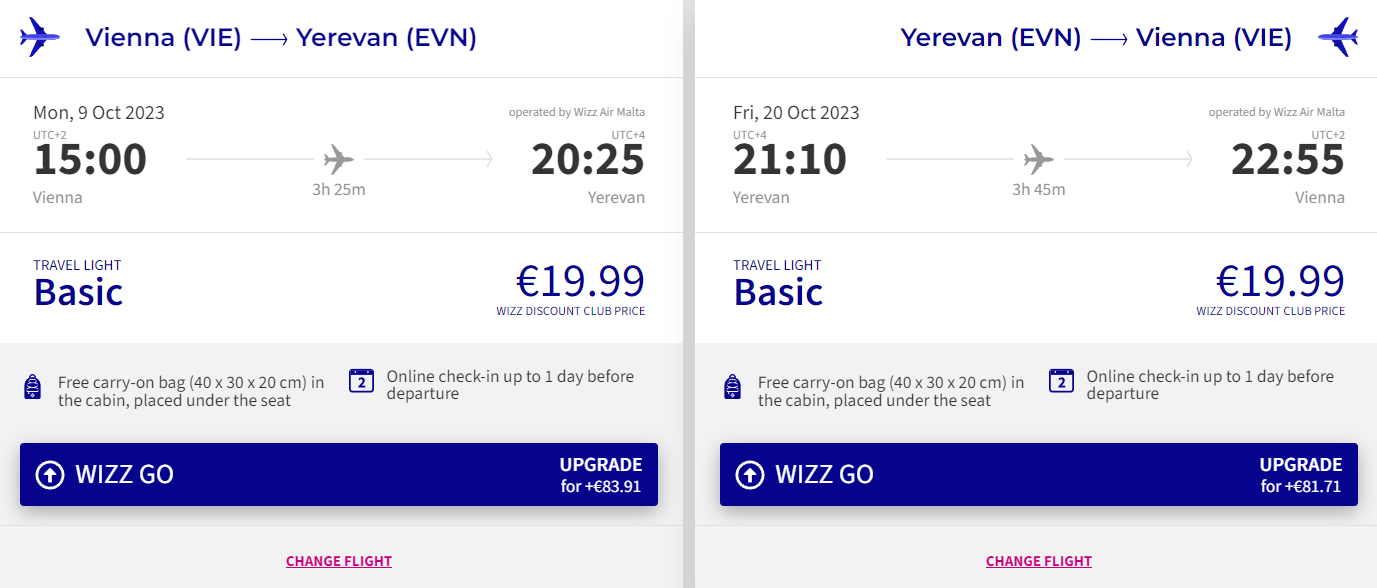Click the airplane icon beside Yerevan to Vienna header
Viewport: 1377px width, 588px height.
pyautogui.click(x=1337, y=37)
